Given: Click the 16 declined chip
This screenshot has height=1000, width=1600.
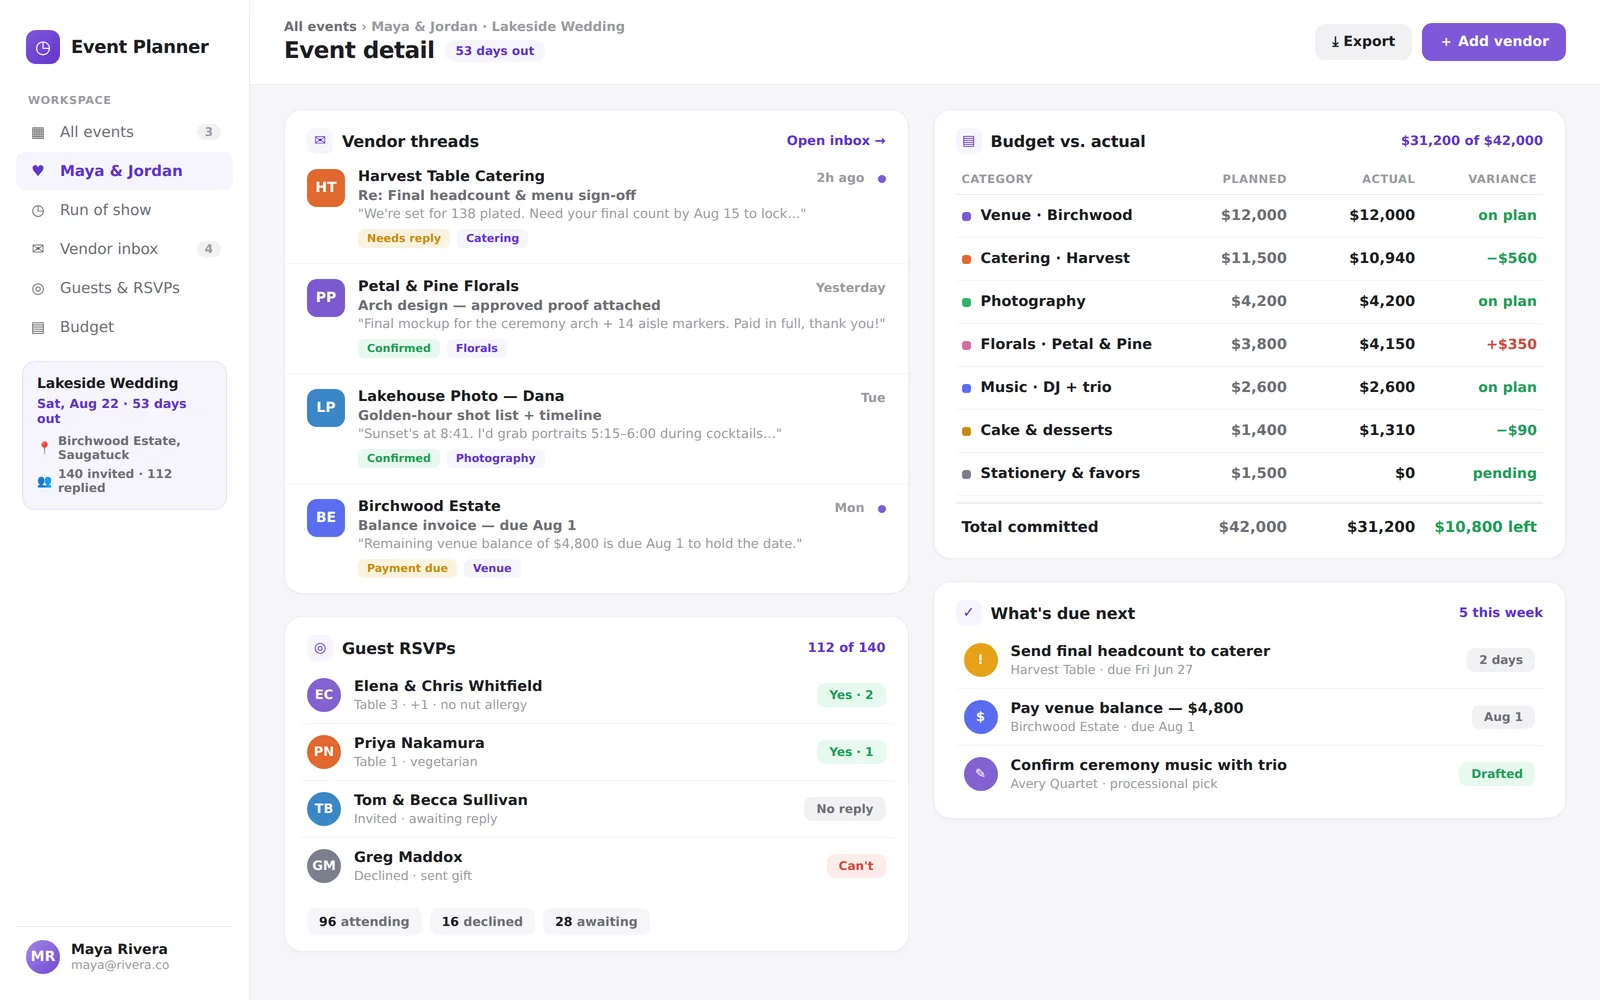Looking at the screenshot, I should [482, 922].
